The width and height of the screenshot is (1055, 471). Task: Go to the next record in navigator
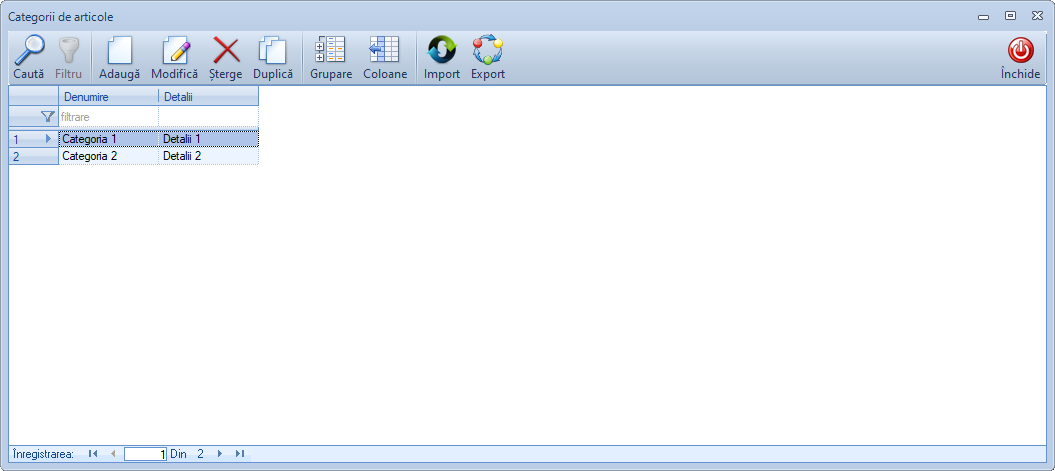[220, 454]
